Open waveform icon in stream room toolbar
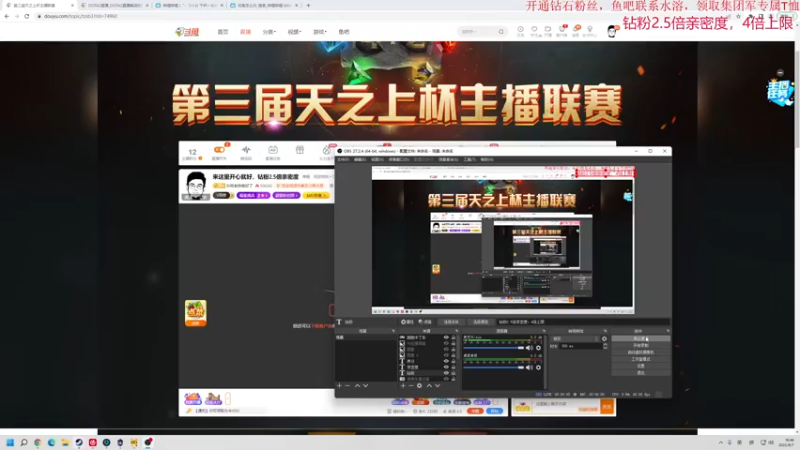Image resolution: width=800 pixels, height=450 pixels. (x=246, y=150)
